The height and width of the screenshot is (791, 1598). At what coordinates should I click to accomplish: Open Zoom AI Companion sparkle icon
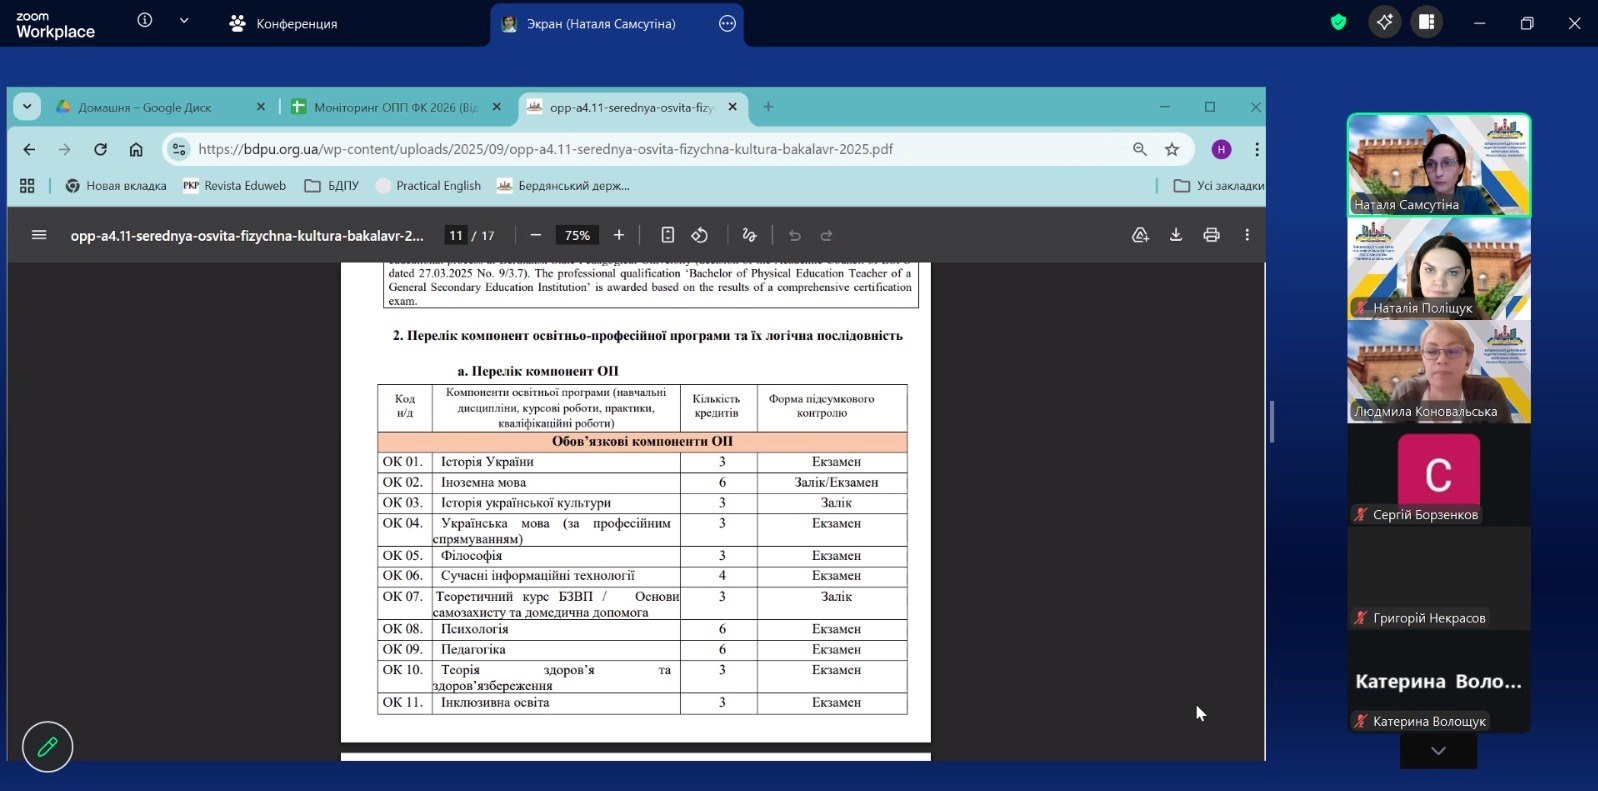pos(1384,22)
